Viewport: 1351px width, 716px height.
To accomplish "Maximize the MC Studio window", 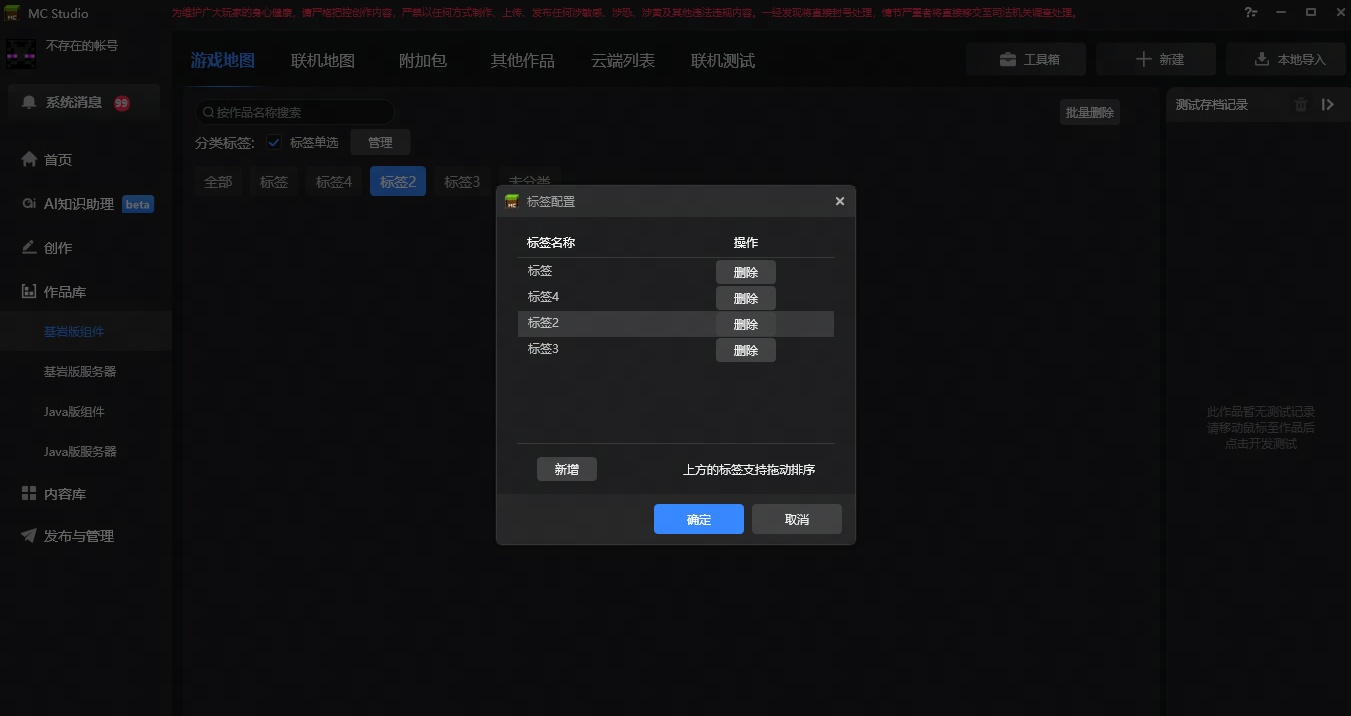I will (1311, 13).
